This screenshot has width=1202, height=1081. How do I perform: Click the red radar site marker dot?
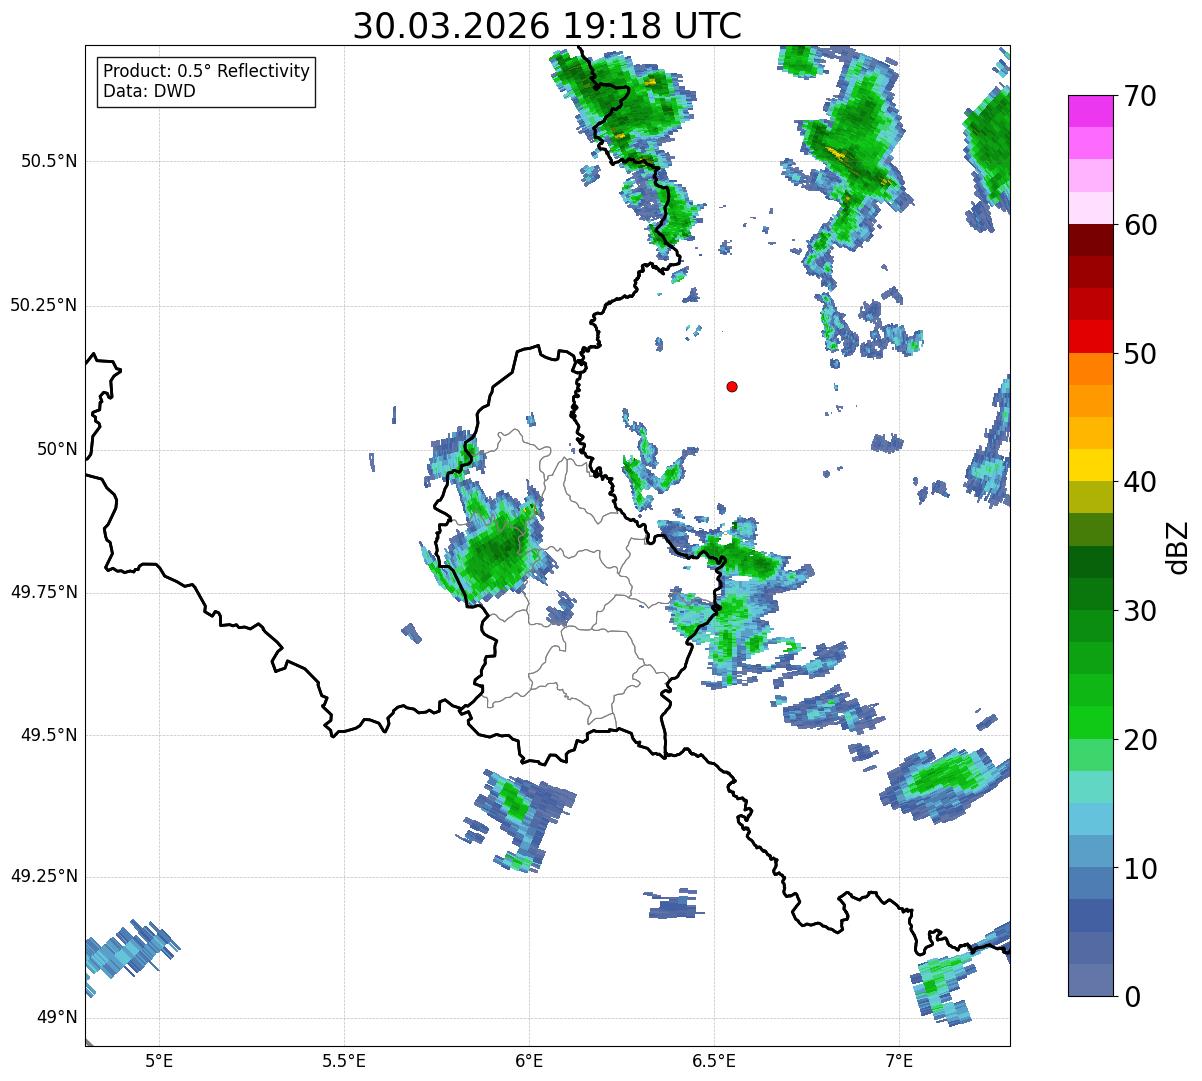click(732, 386)
